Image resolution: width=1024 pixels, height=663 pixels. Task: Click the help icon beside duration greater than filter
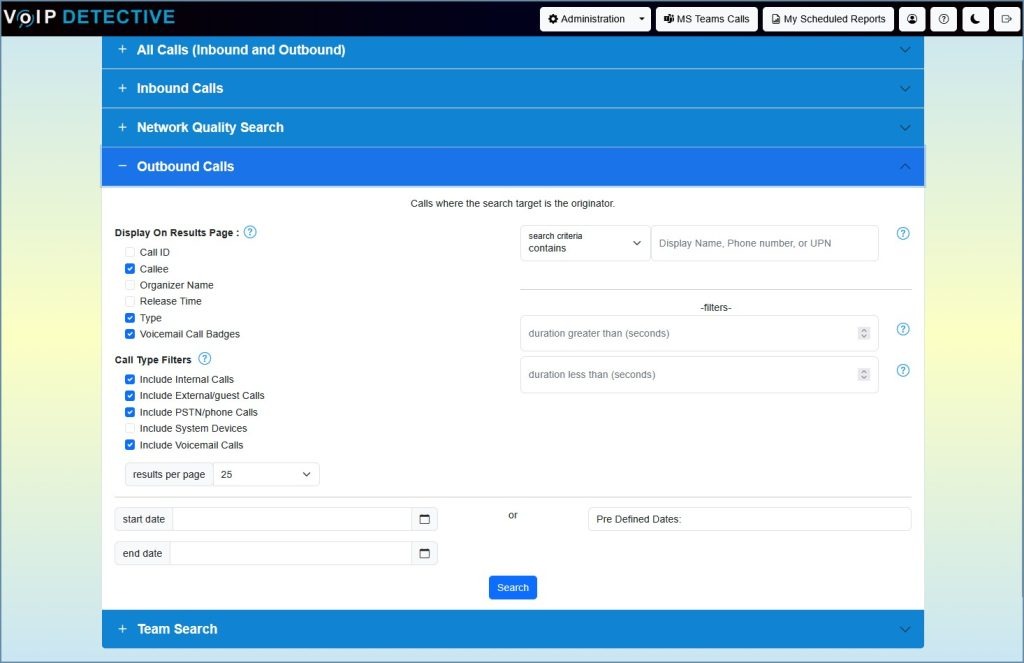903,328
